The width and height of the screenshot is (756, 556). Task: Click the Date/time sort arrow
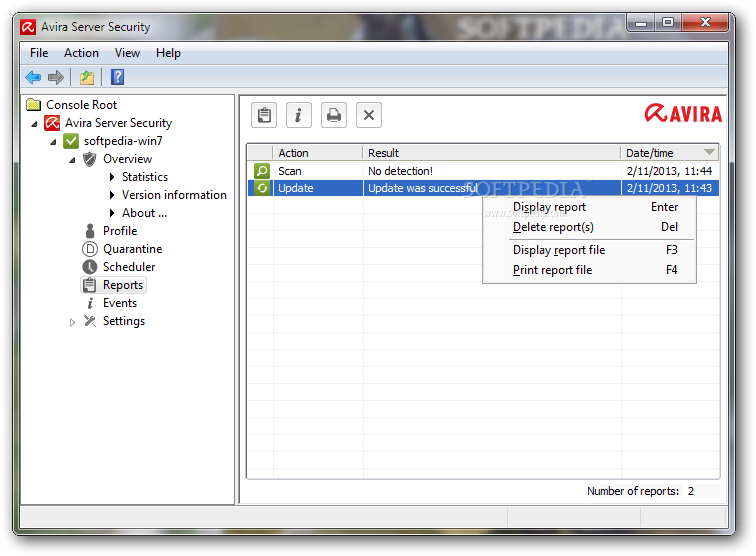709,152
